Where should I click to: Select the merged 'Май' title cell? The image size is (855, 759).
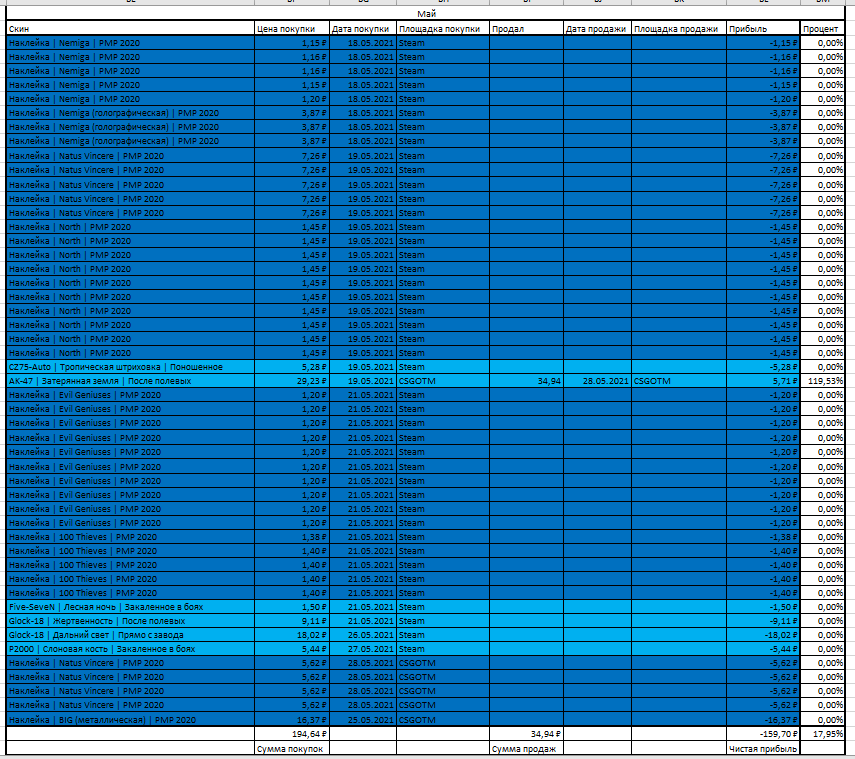click(425, 14)
